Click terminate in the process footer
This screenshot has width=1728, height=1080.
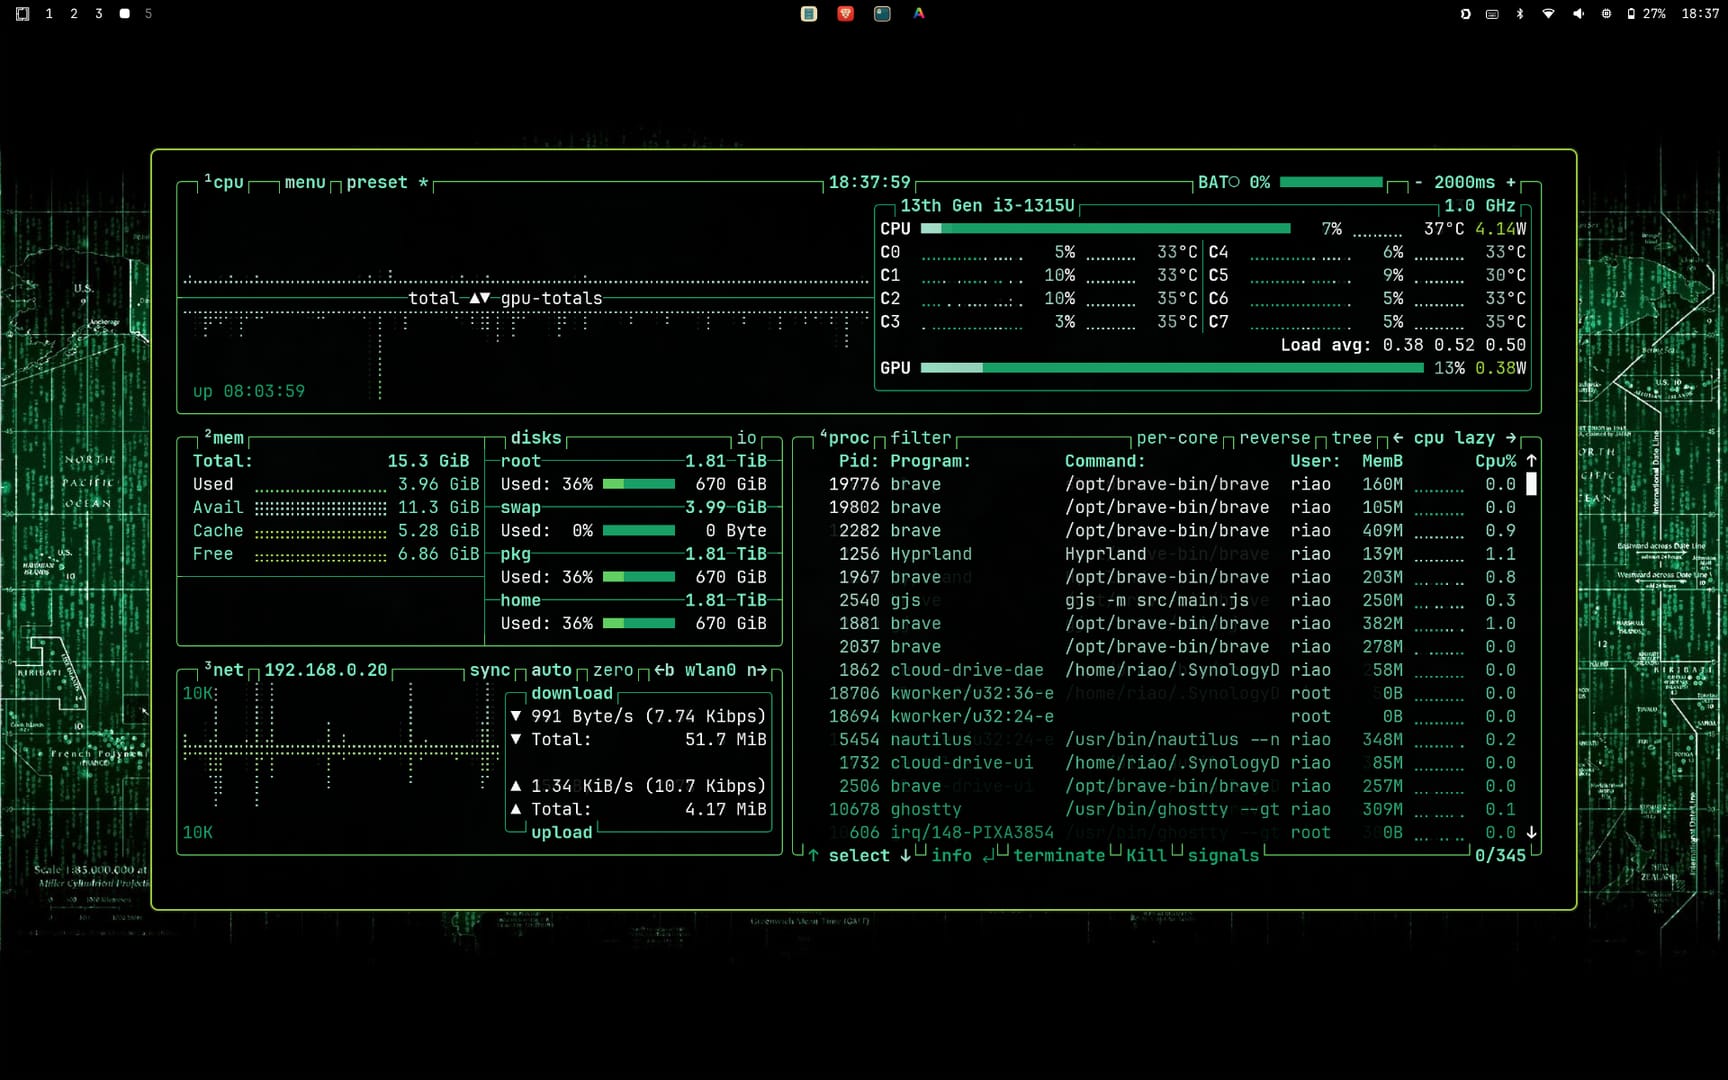(x=1058, y=856)
